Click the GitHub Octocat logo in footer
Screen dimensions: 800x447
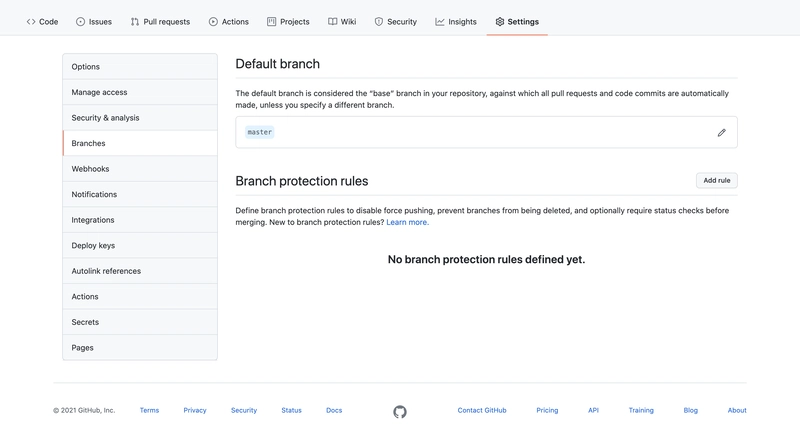400,412
